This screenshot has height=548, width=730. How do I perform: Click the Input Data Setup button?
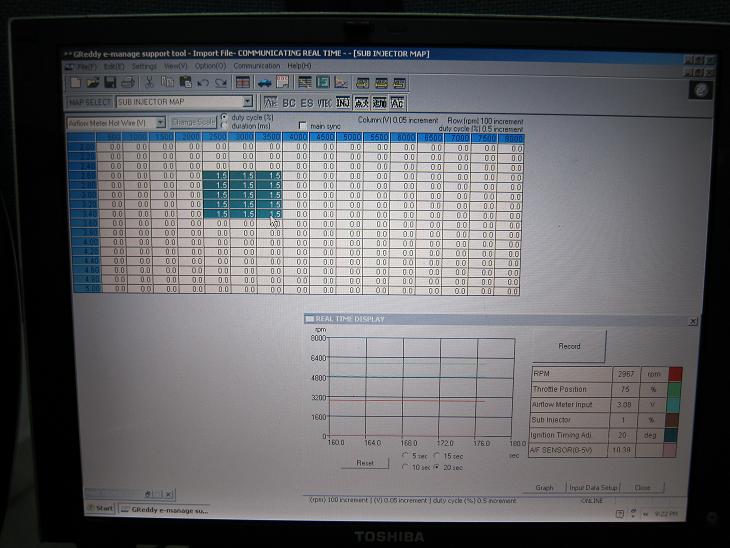[x=593, y=488]
